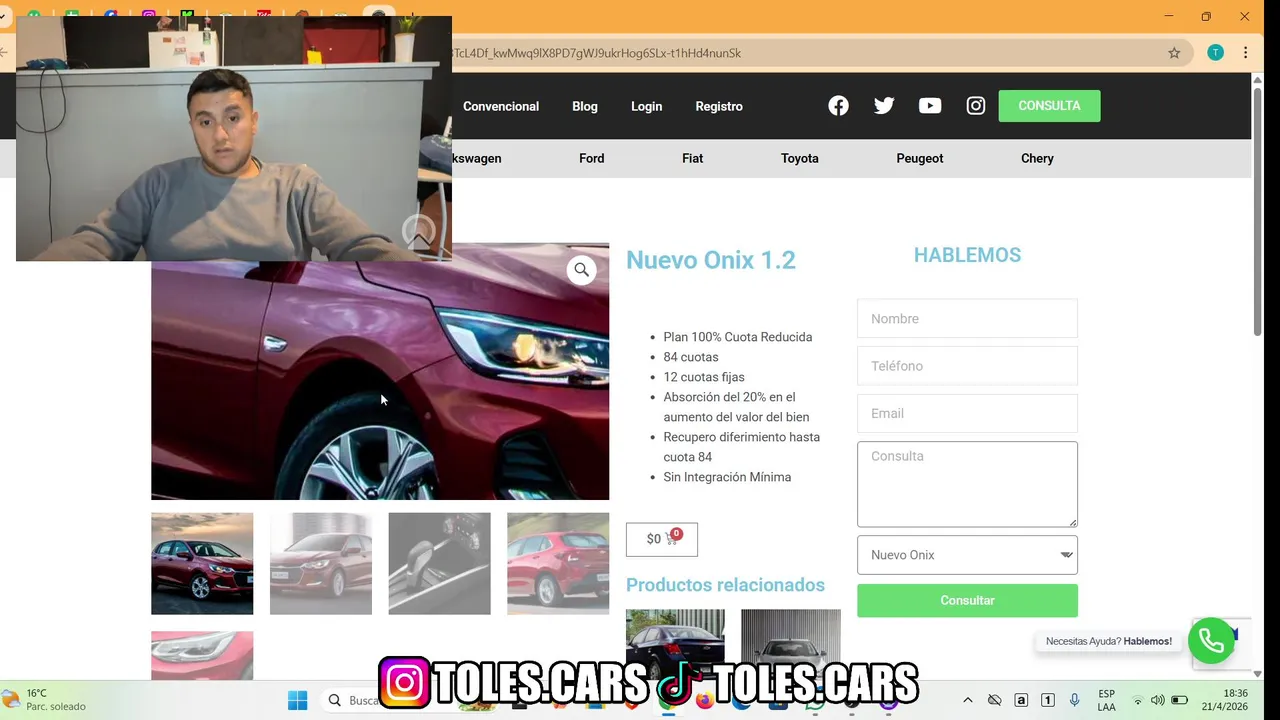
Task: Click the green floating phone button
Action: point(1211,641)
